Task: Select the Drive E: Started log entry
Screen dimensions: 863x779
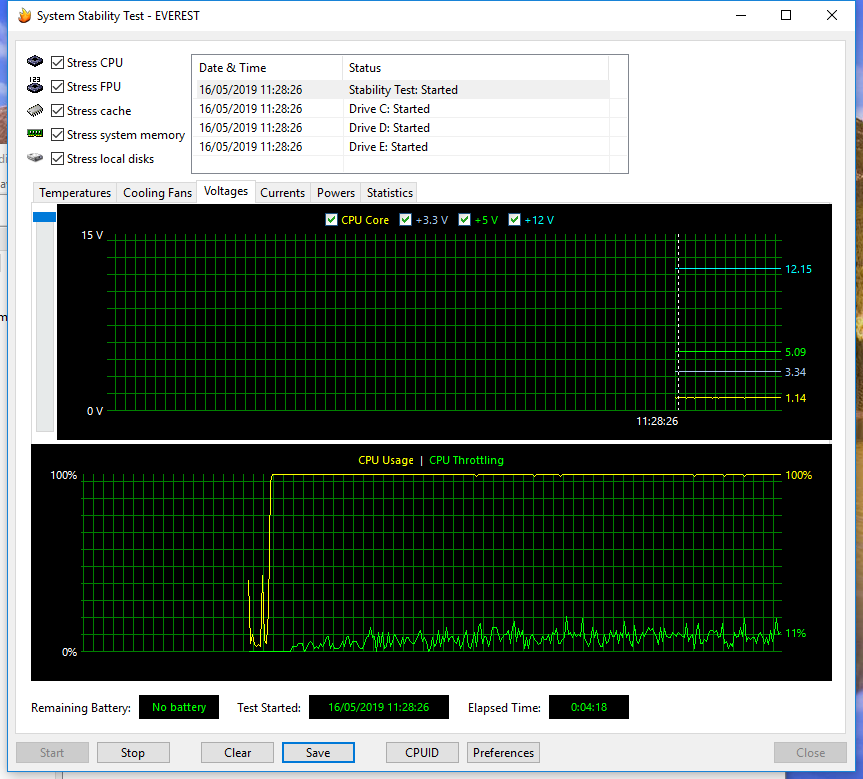Action: point(403,146)
